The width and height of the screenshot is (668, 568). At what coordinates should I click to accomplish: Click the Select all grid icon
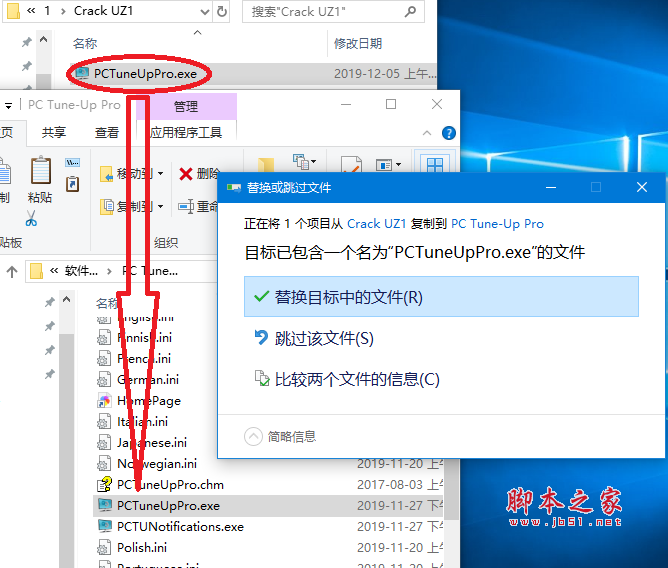pyautogui.click(x=435, y=163)
